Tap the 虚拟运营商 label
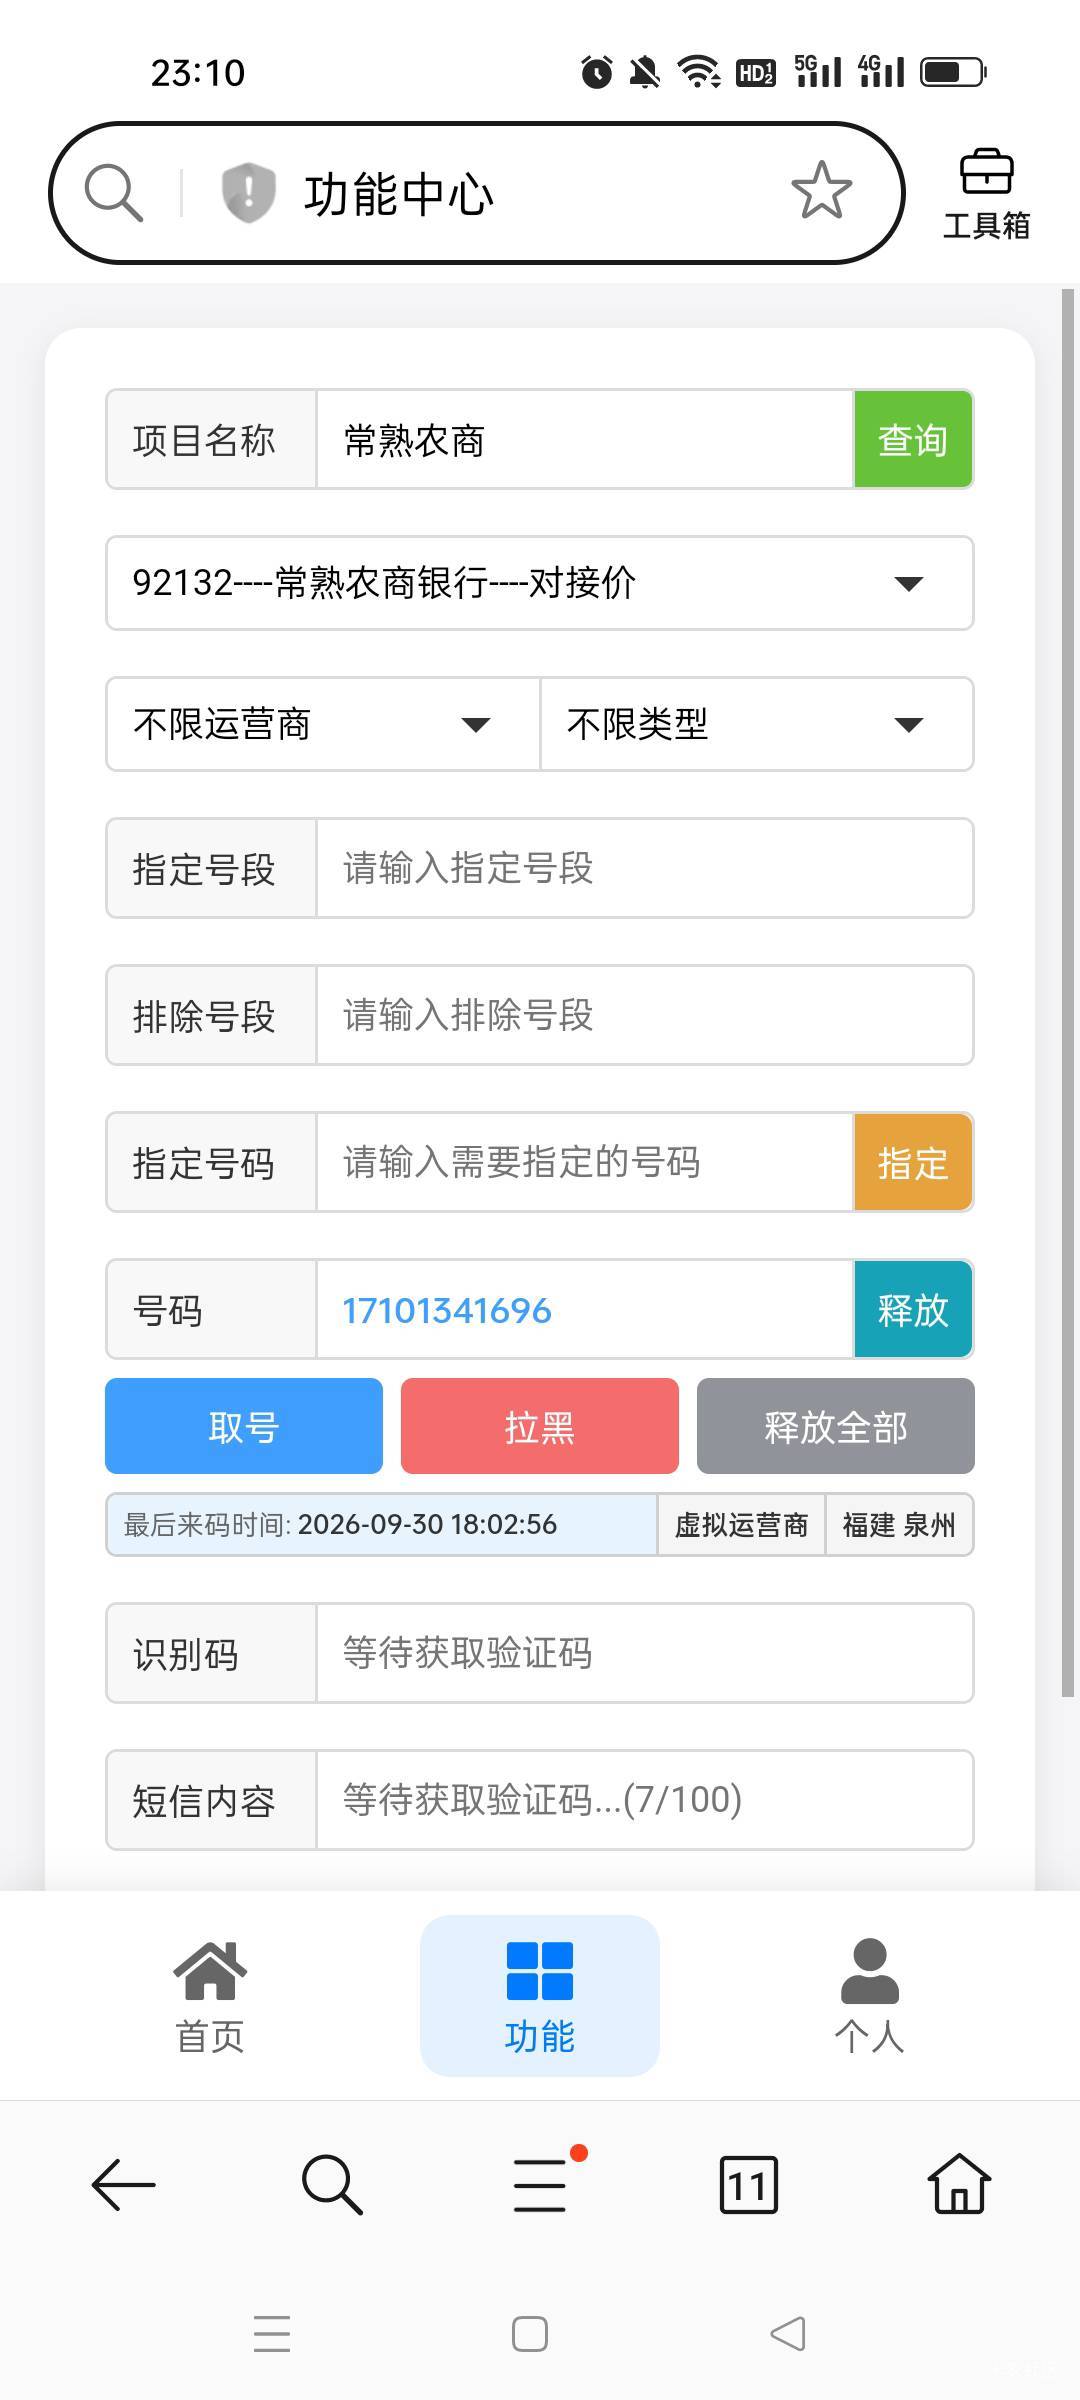Viewport: 1080px width, 2400px height. point(741,1525)
